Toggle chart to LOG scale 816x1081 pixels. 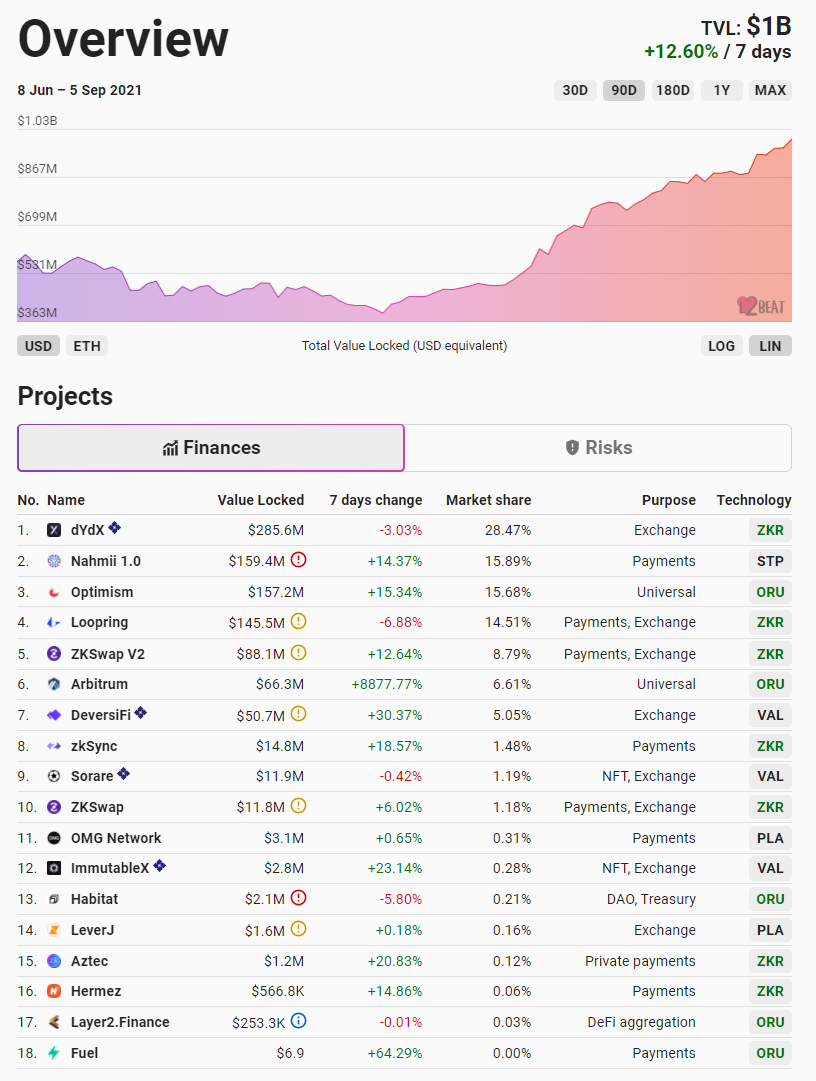point(721,346)
